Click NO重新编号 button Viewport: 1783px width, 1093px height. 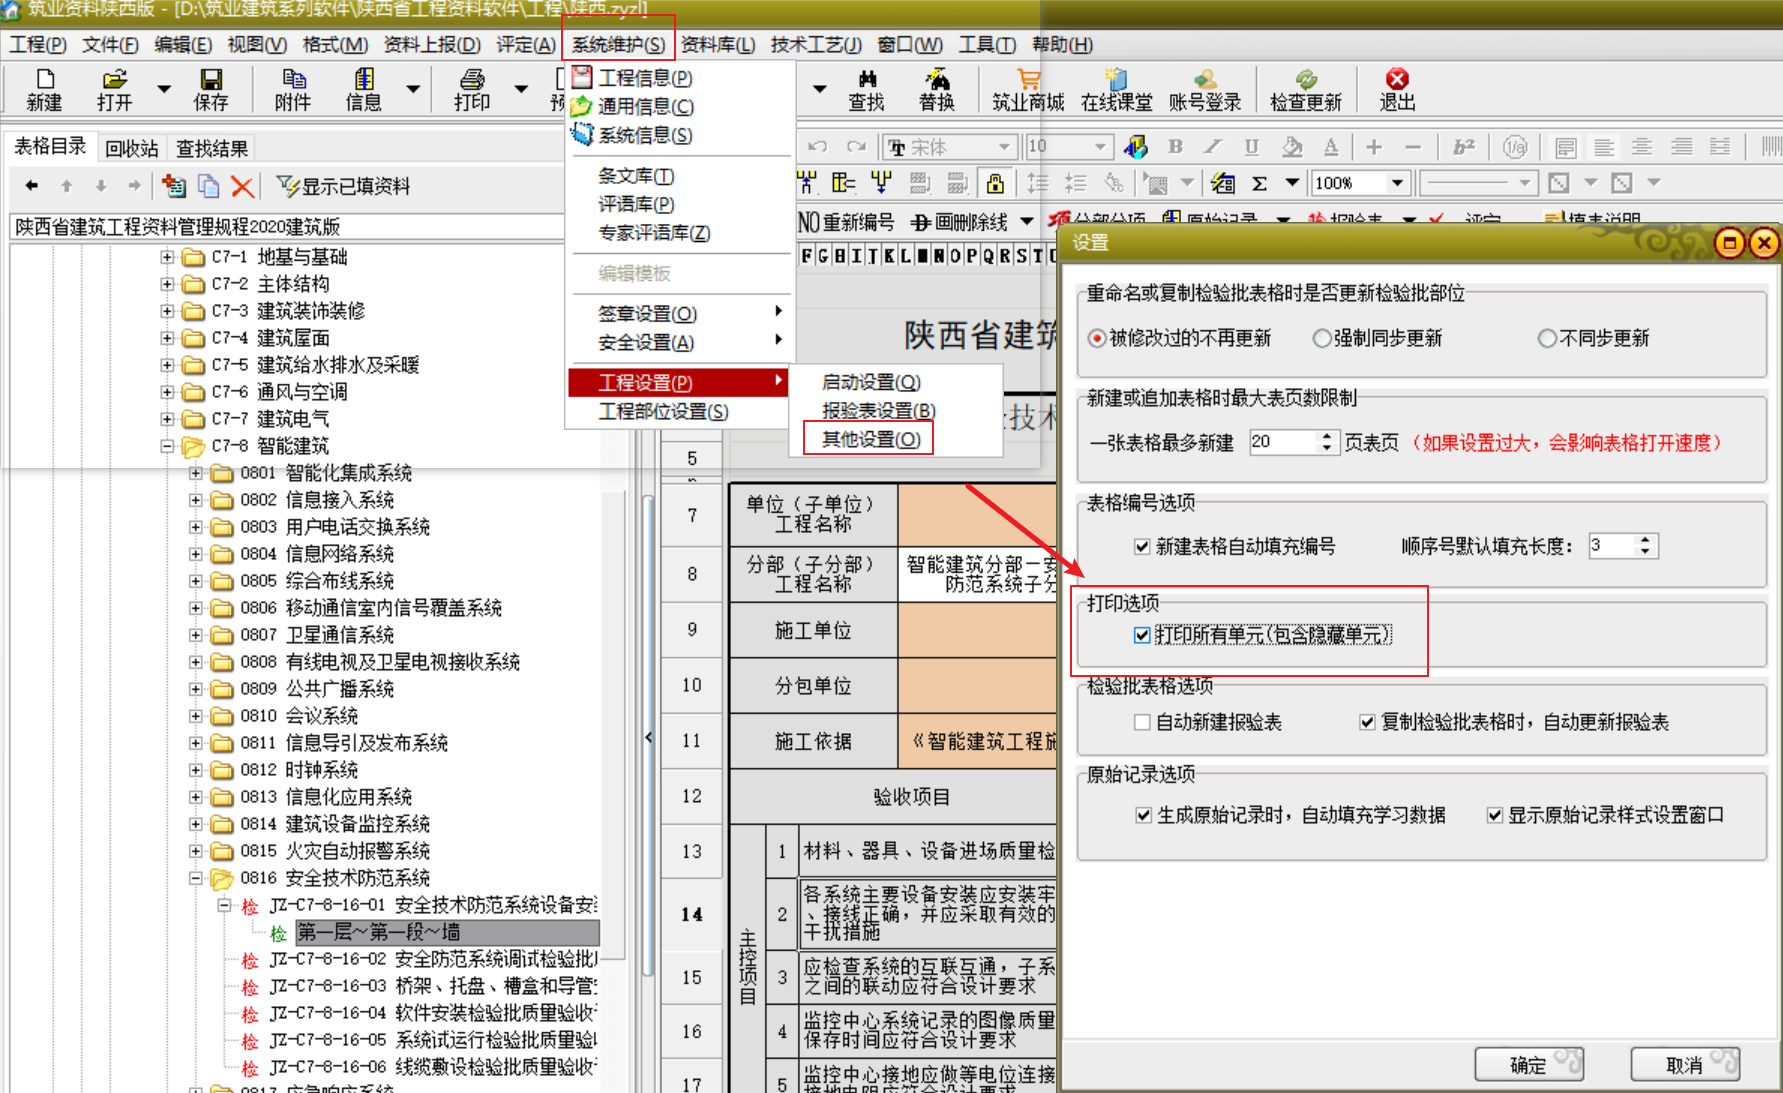[846, 222]
